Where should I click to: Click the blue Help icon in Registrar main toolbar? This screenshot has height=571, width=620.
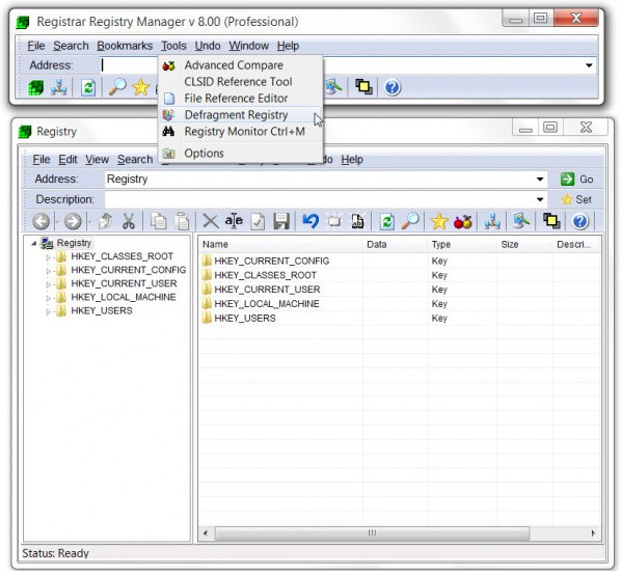[392, 87]
